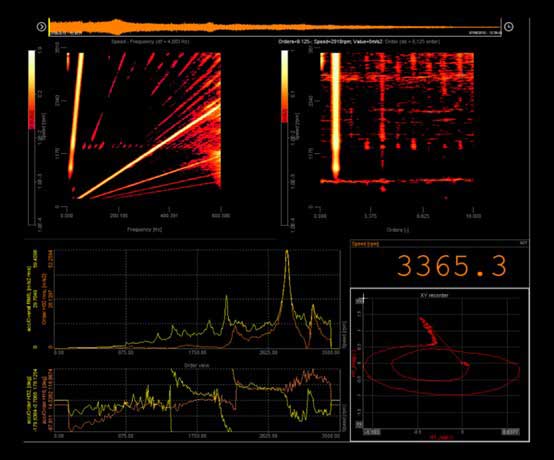Click the Frequency [Hz] axis label
This screenshot has height=460, width=554.
click(x=145, y=229)
